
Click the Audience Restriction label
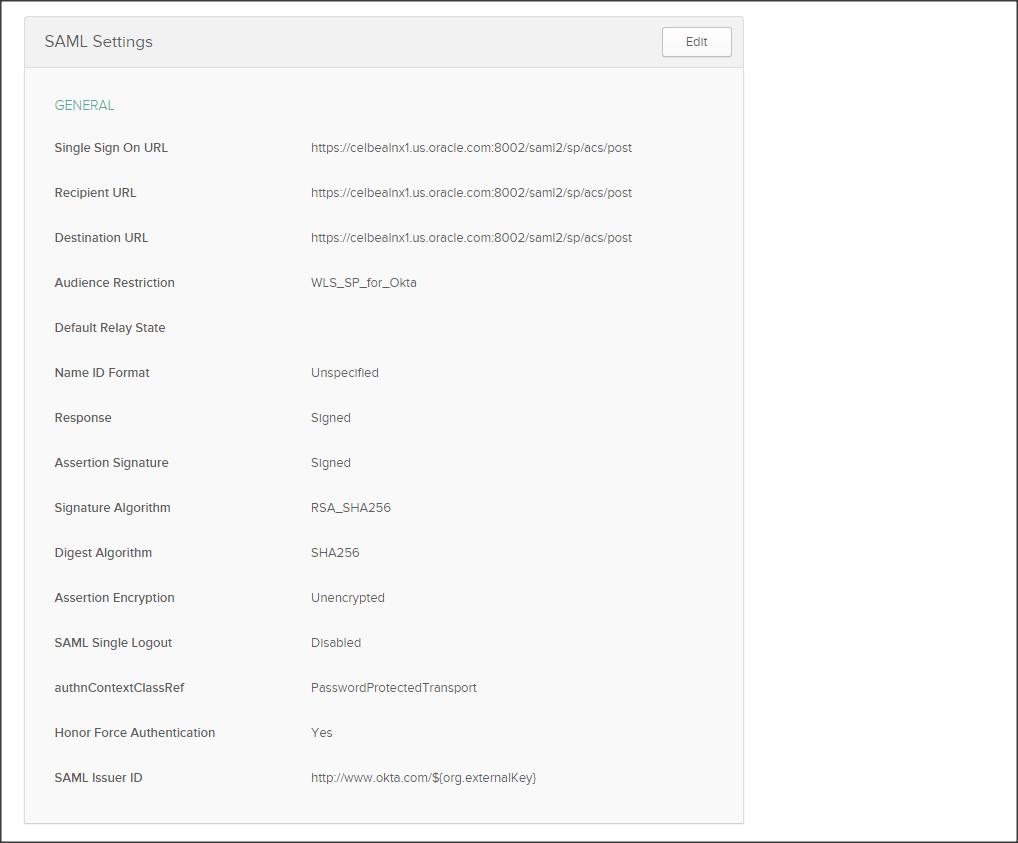click(x=114, y=283)
